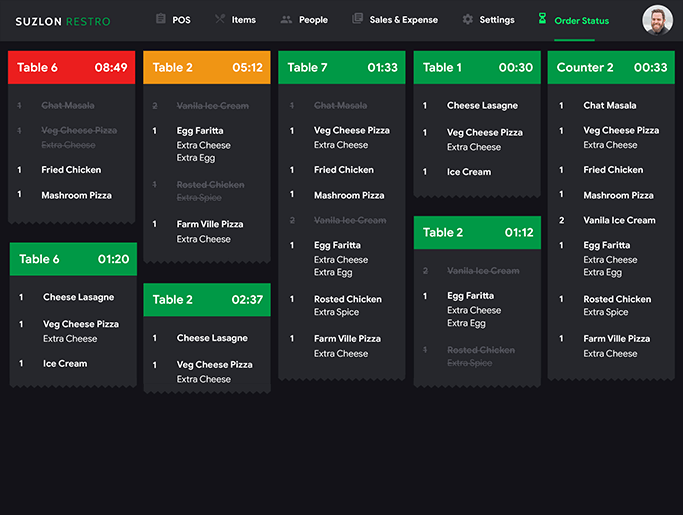Click the Items fork-and-knife icon
The width and height of the screenshot is (683, 515).
click(x=220, y=19)
